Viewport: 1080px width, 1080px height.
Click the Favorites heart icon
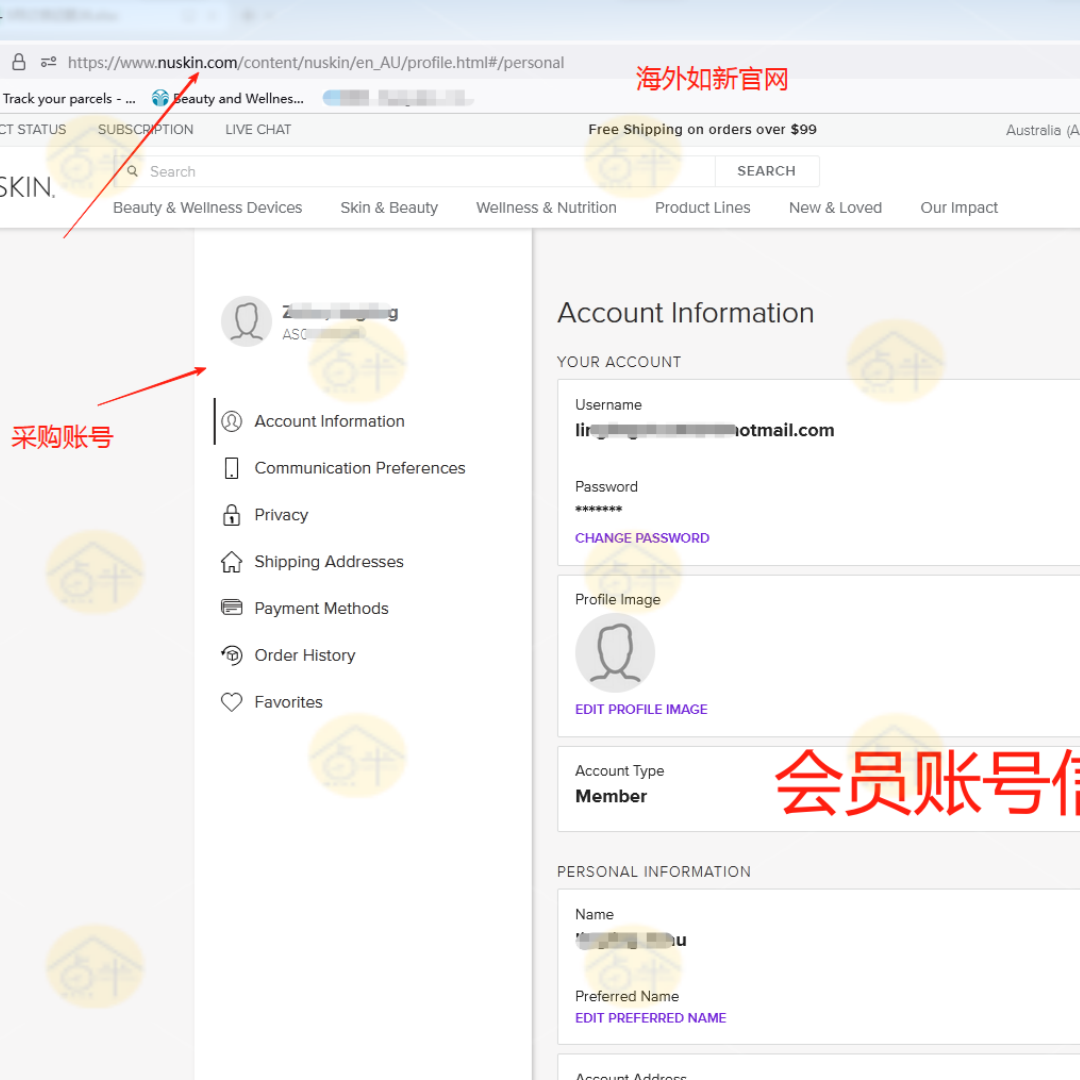231,702
